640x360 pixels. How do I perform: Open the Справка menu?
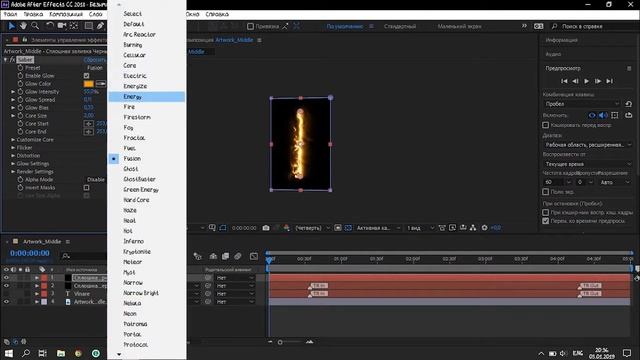tap(217, 14)
